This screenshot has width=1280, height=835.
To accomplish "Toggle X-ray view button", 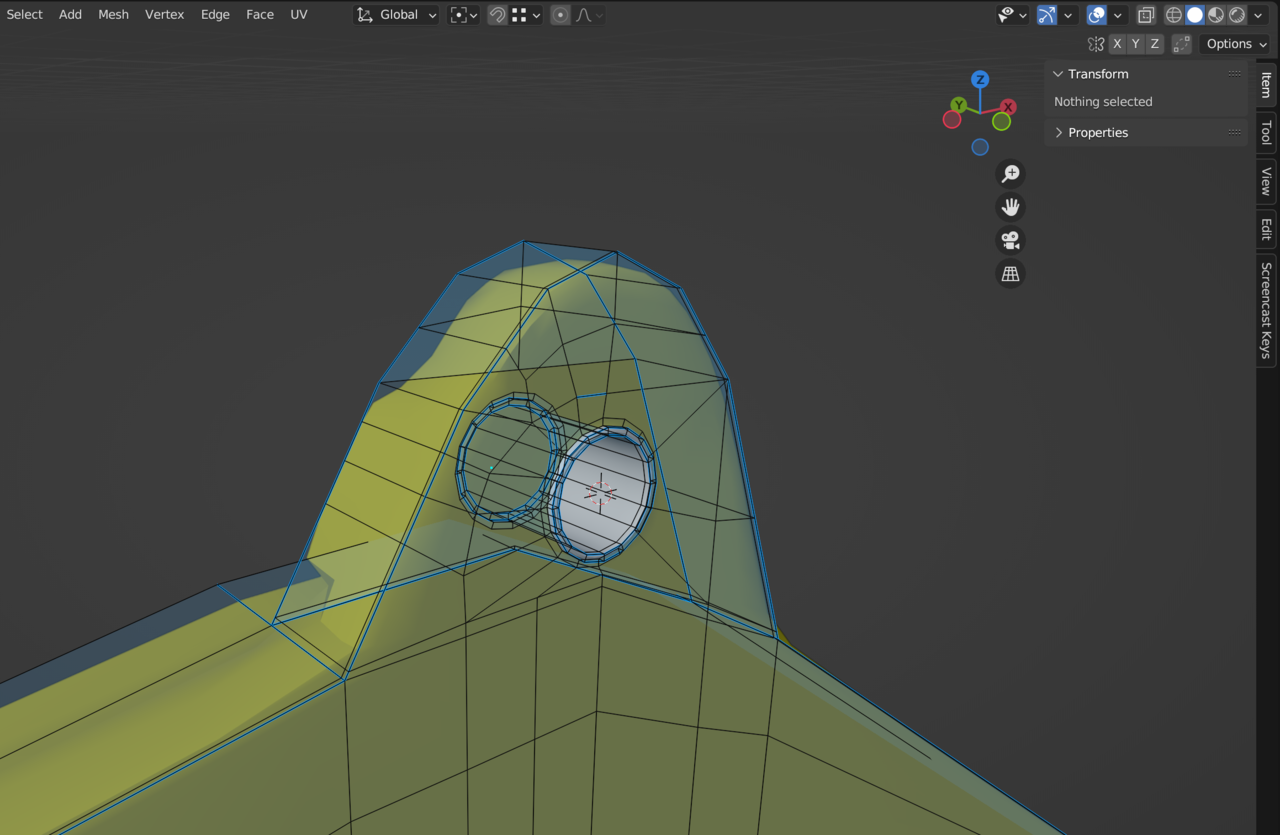I will tap(1146, 15).
